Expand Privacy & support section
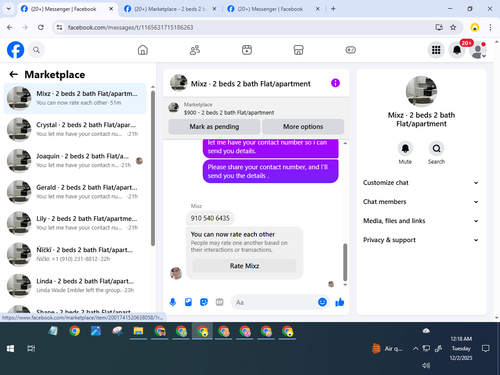The image size is (500, 375). [421, 240]
